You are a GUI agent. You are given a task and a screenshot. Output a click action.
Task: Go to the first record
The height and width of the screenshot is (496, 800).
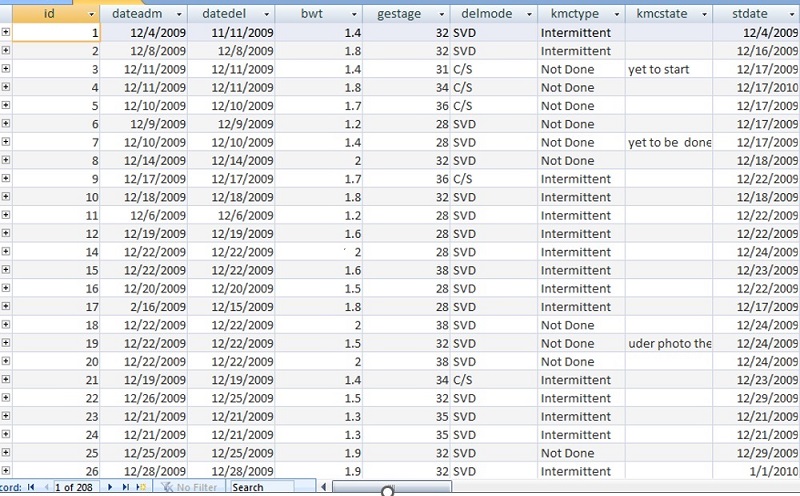31,487
